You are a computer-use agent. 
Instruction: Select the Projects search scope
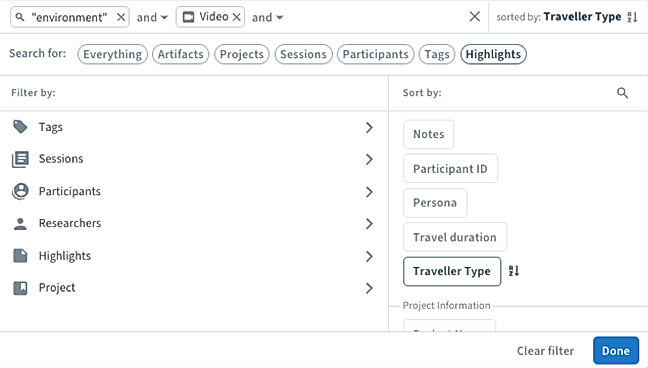(x=242, y=54)
